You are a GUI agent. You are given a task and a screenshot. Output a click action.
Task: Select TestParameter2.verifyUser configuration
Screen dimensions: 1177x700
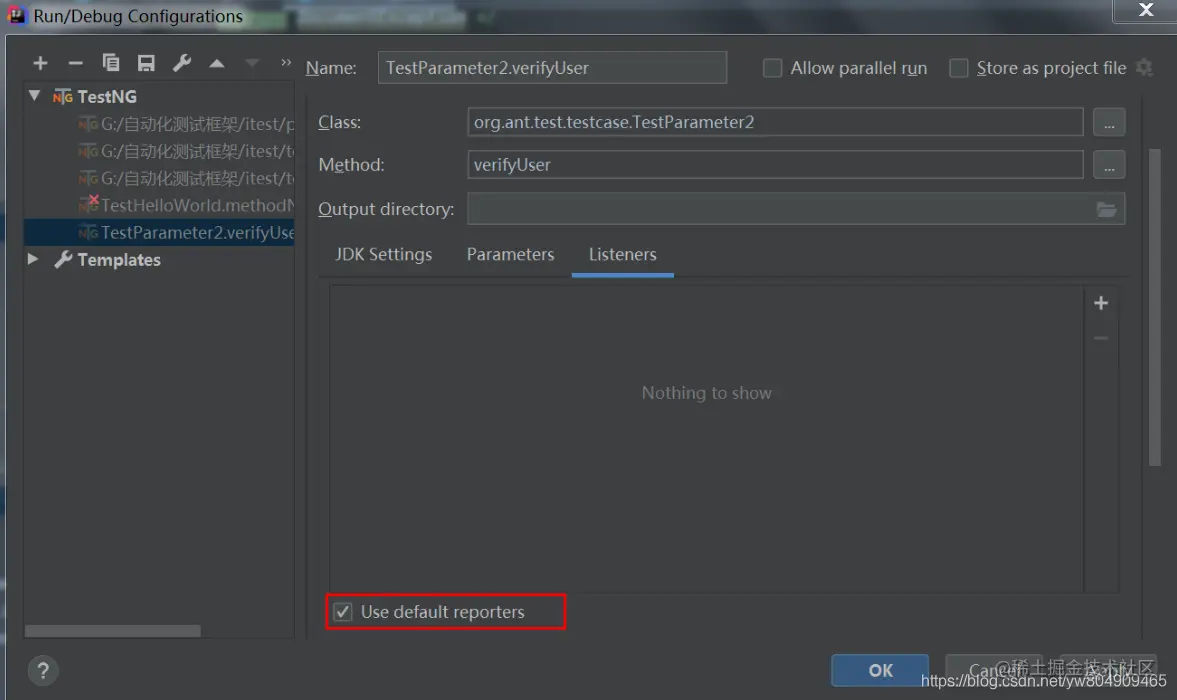tap(159, 233)
